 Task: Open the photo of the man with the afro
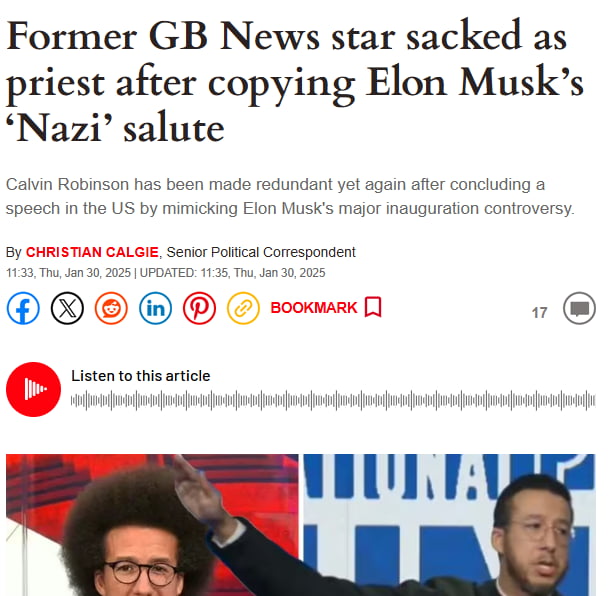pos(152,525)
